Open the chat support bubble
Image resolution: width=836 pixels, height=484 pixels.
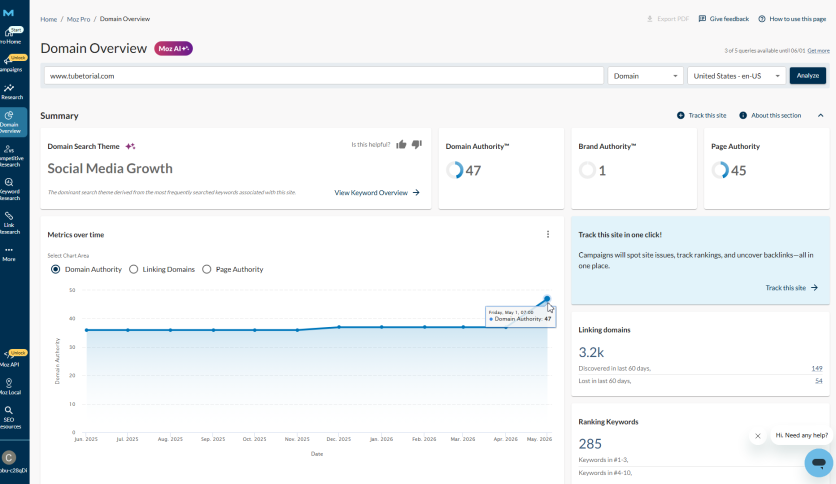click(818, 463)
